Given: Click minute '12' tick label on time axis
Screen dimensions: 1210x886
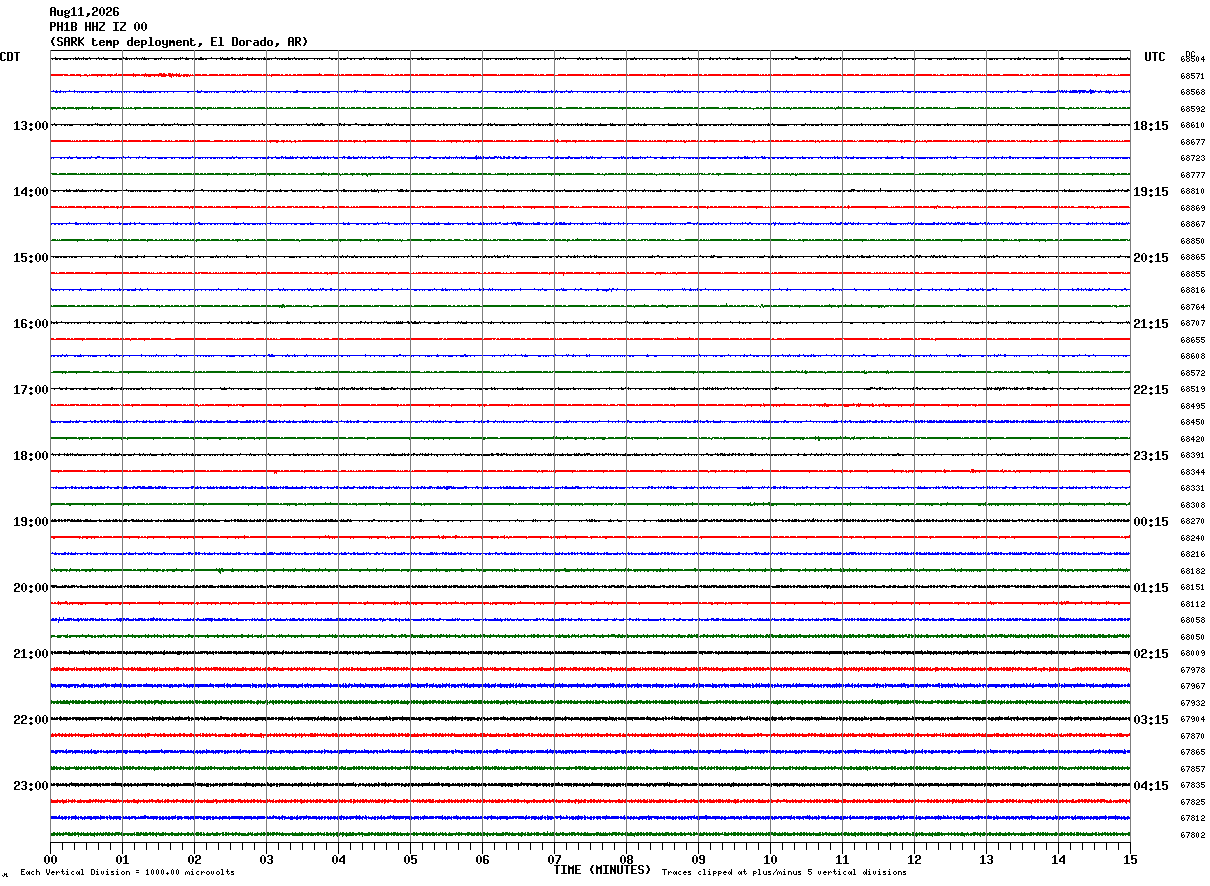Looking at the screenshot, I should (914, 859).
